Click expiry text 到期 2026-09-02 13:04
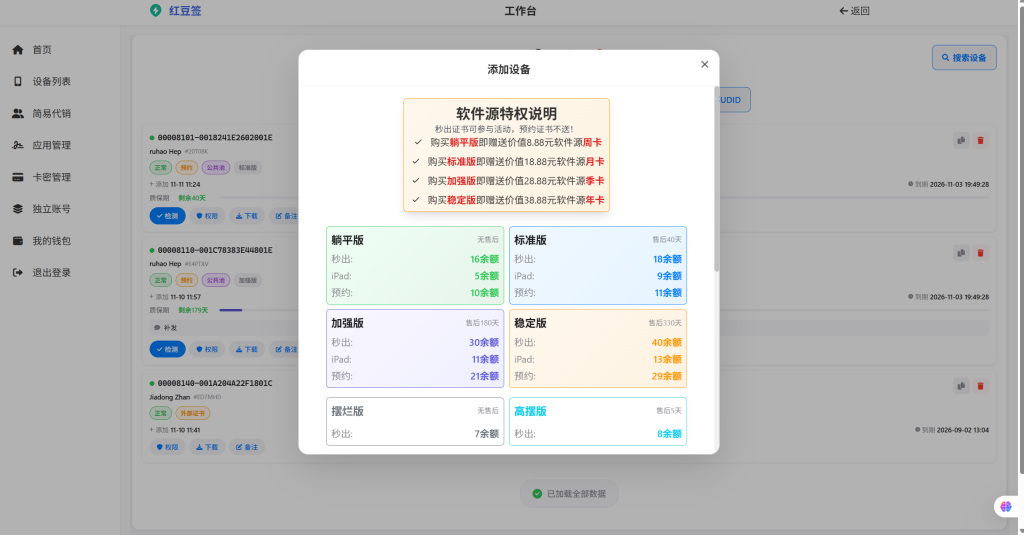 coord(952,430)
